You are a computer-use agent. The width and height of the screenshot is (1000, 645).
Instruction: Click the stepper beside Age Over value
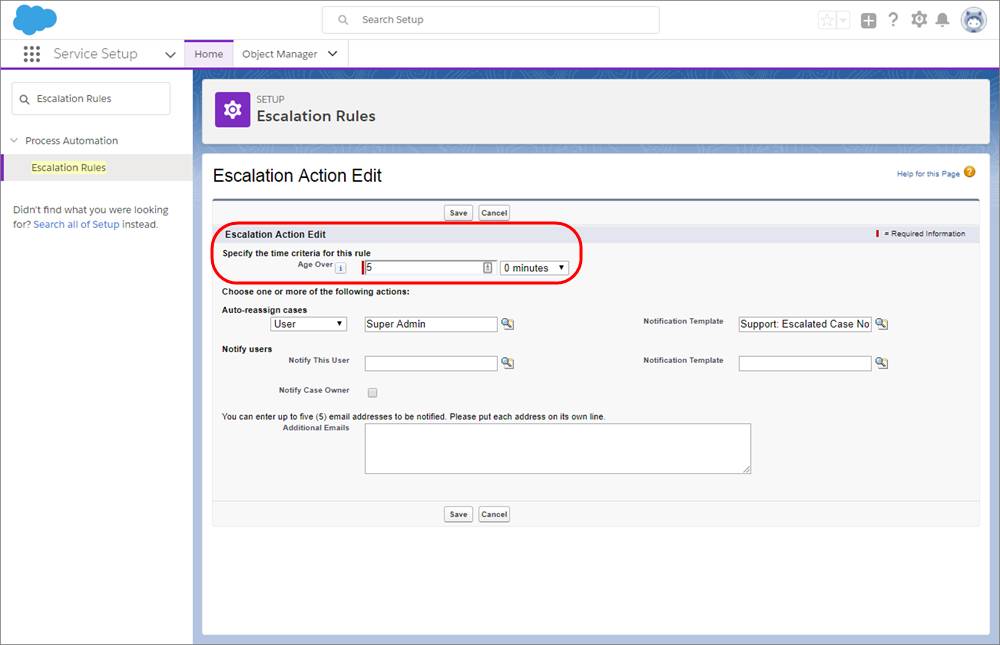pos(487,268)
